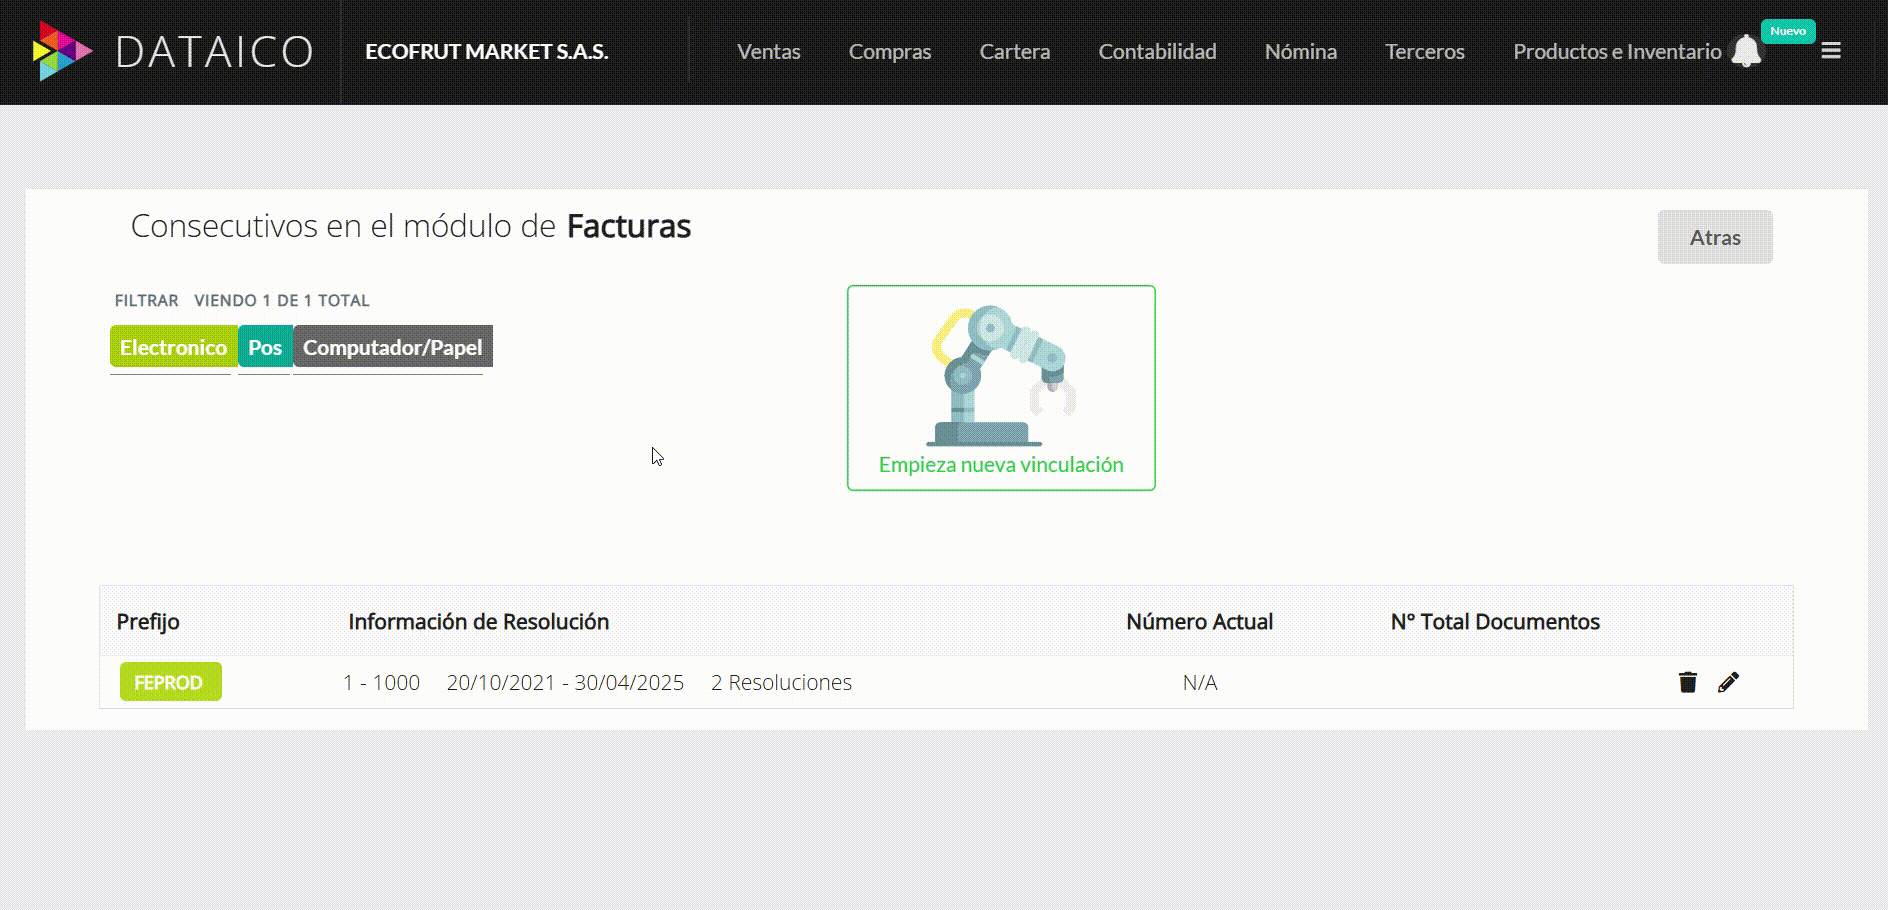Screen dimensions: 1888x910
Task: Edit the FEPROD resolution using pencil icon
Action: tap(1729, 682)
